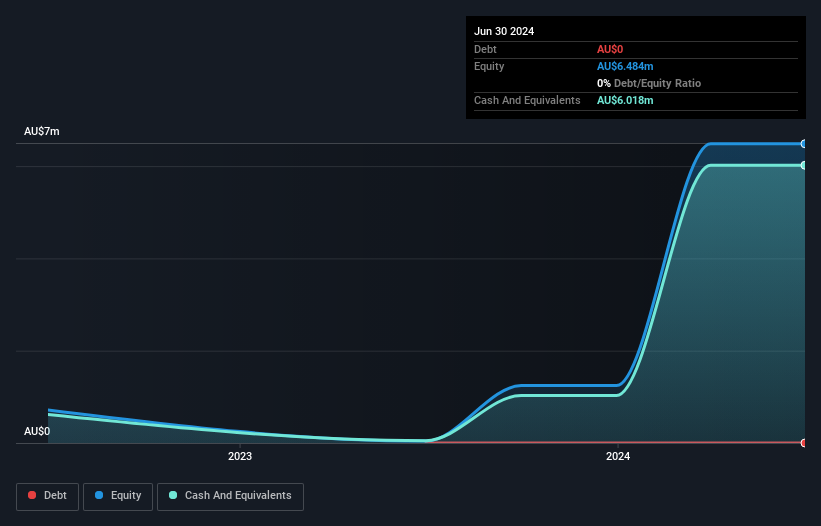Screen dimensions: 821x526
Task: Click the 0% Debt/Equity Ratio text
Action: [x=649, y=83]
